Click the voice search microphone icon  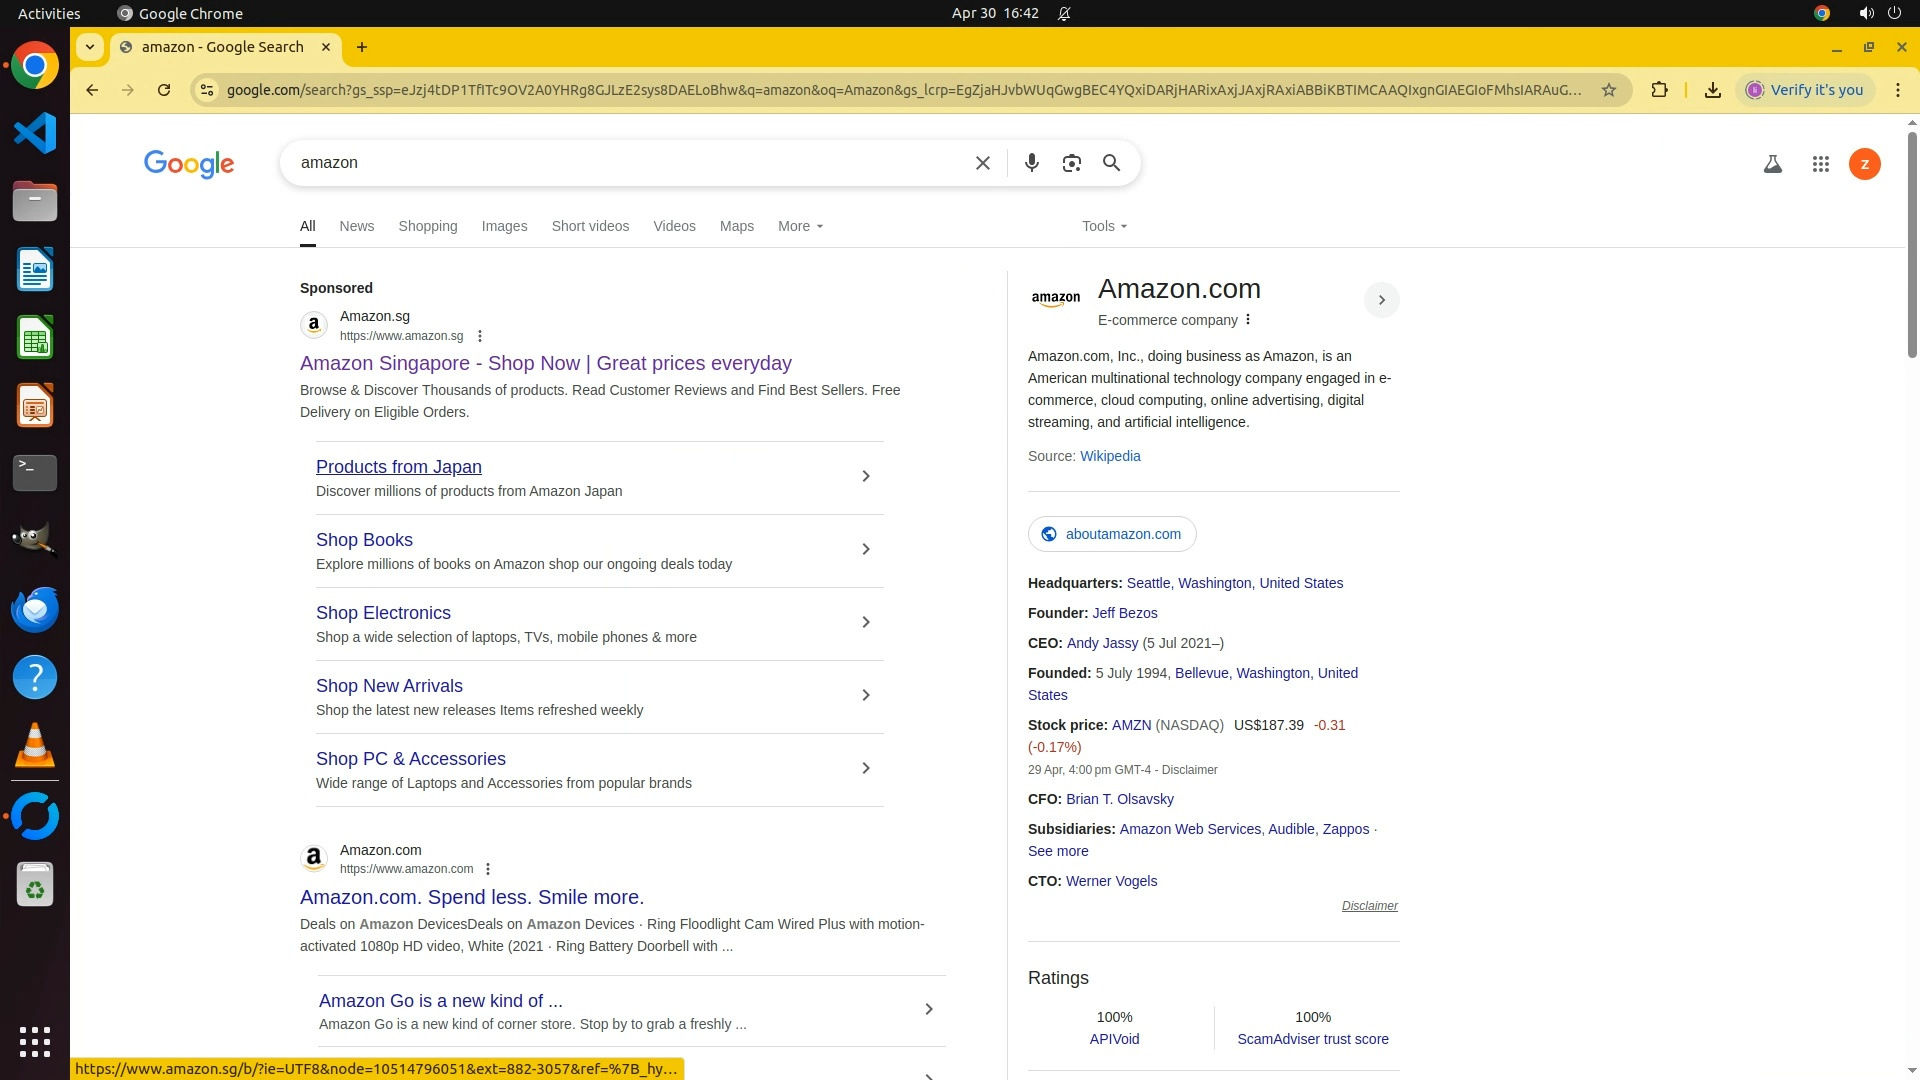click(x=1031, y=163)
